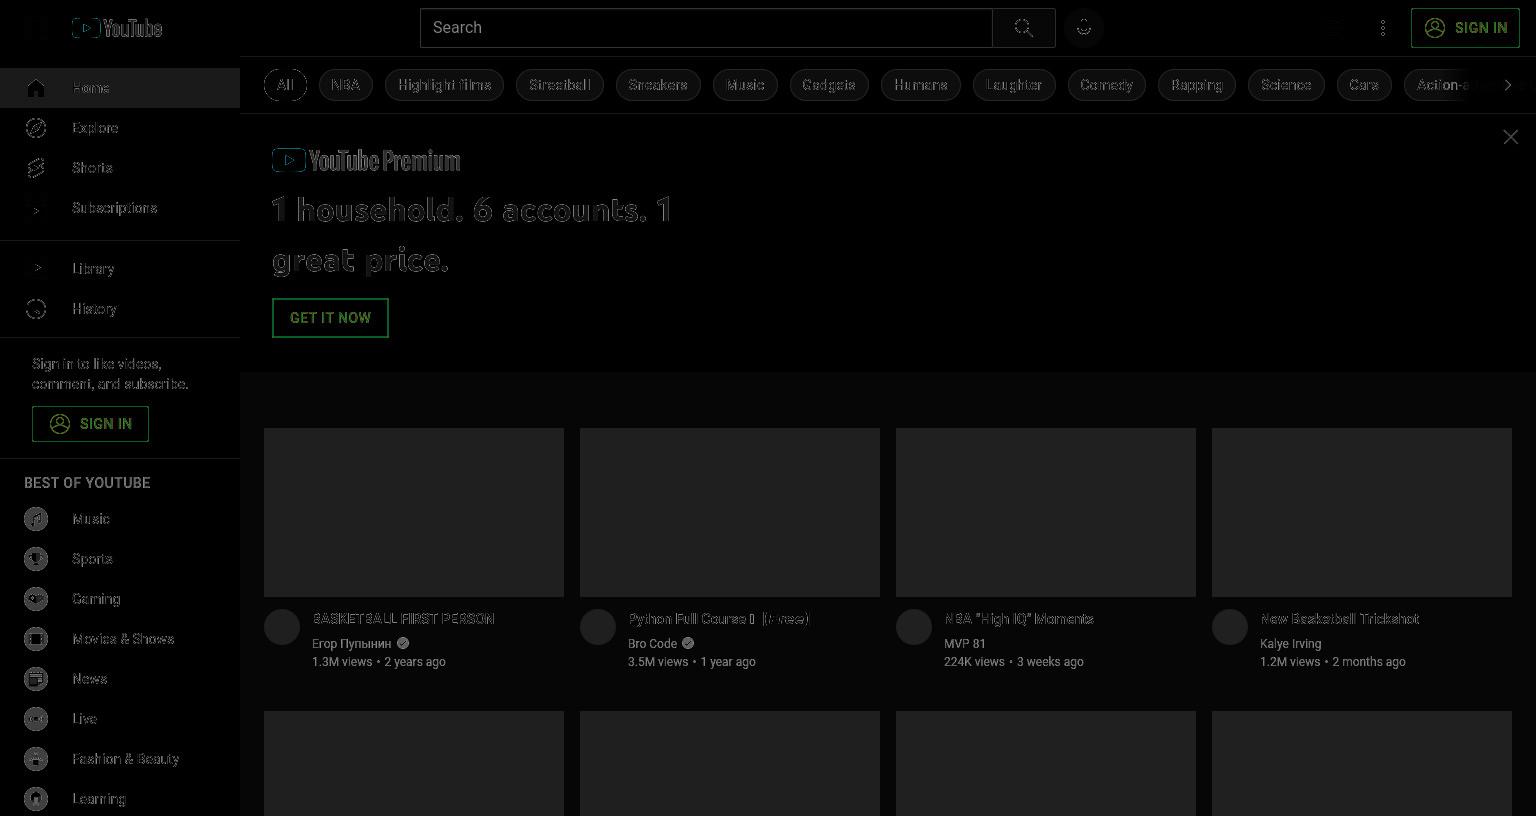Open the Егор Пупынин channel link

tap(352, 644)
